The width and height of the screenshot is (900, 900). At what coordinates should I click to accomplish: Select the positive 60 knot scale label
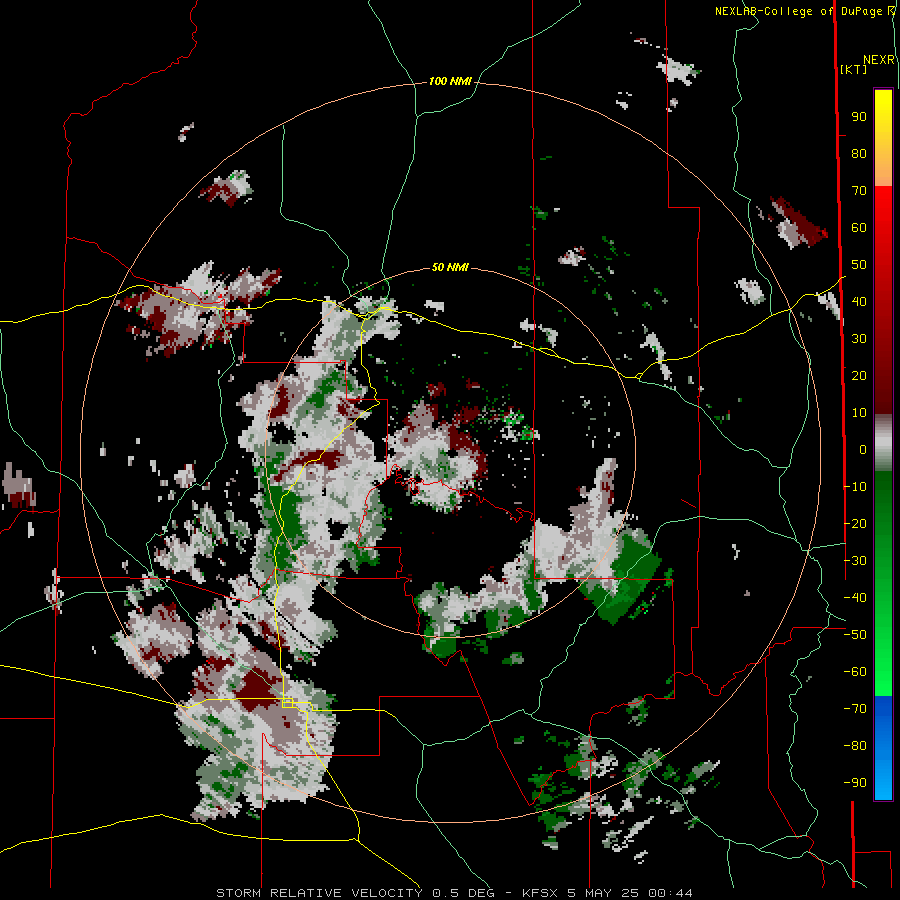[859, 228]
